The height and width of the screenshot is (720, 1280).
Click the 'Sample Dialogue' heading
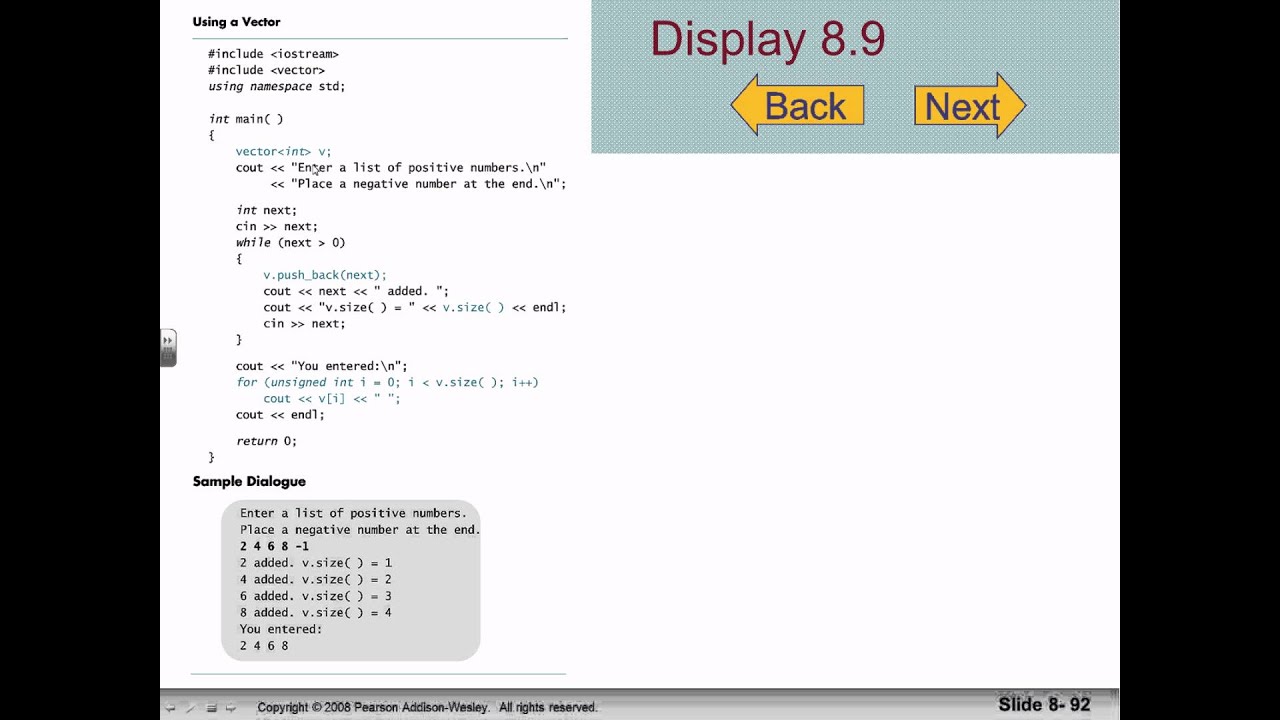[249, 481]
